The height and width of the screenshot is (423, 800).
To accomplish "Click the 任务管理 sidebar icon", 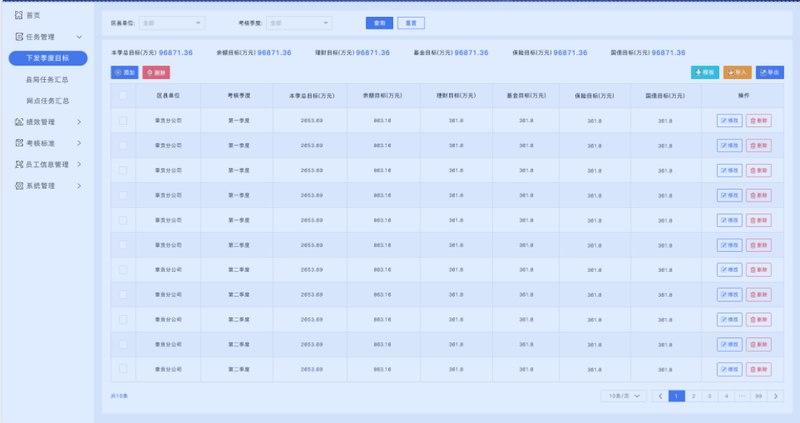I will 19,37.
